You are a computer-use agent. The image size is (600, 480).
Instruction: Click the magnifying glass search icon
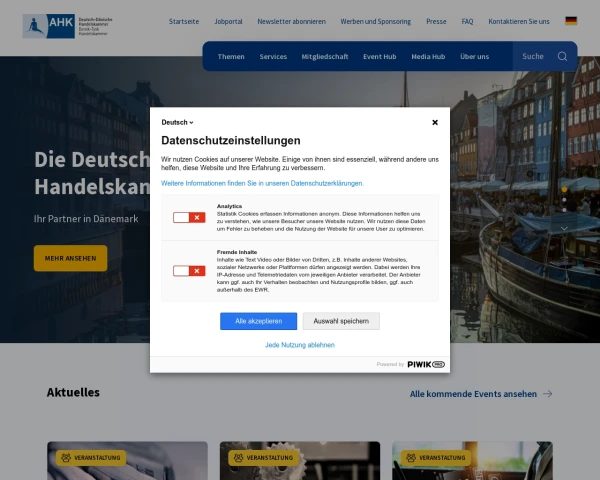tap(562, 57)
